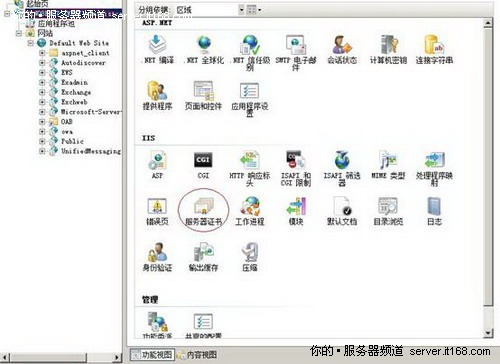Switch to the 功能视图 tab
Viewport: 500px width, 364px height.
pyautogui.click(x=152, y=355)
